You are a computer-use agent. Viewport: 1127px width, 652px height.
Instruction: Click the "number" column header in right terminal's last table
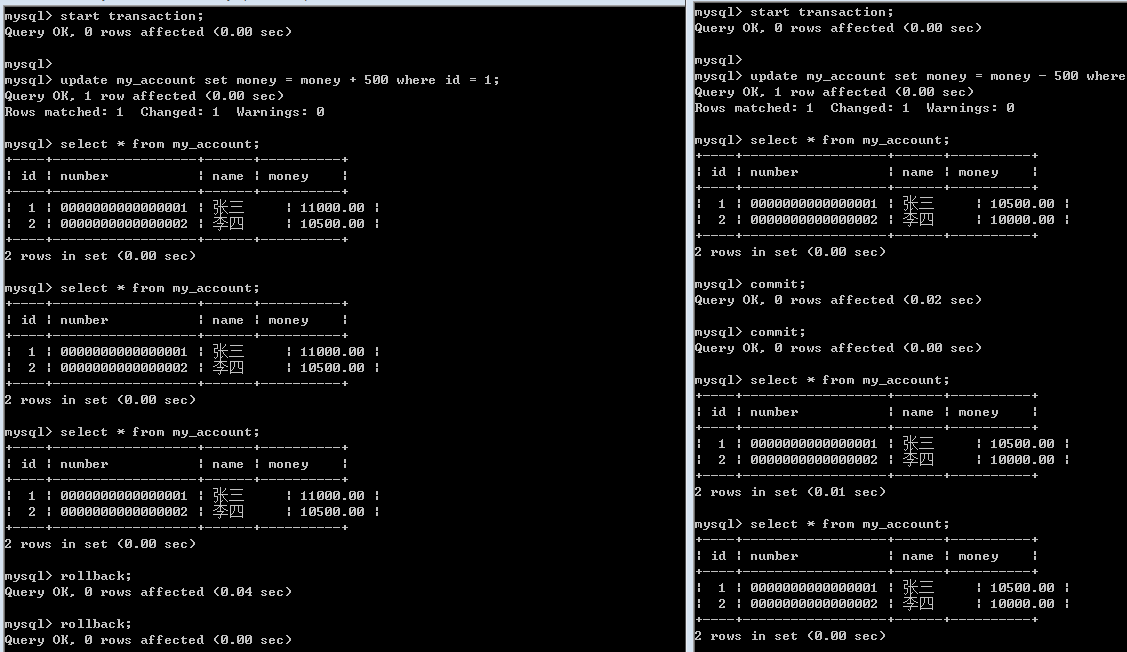pos(774,556)
